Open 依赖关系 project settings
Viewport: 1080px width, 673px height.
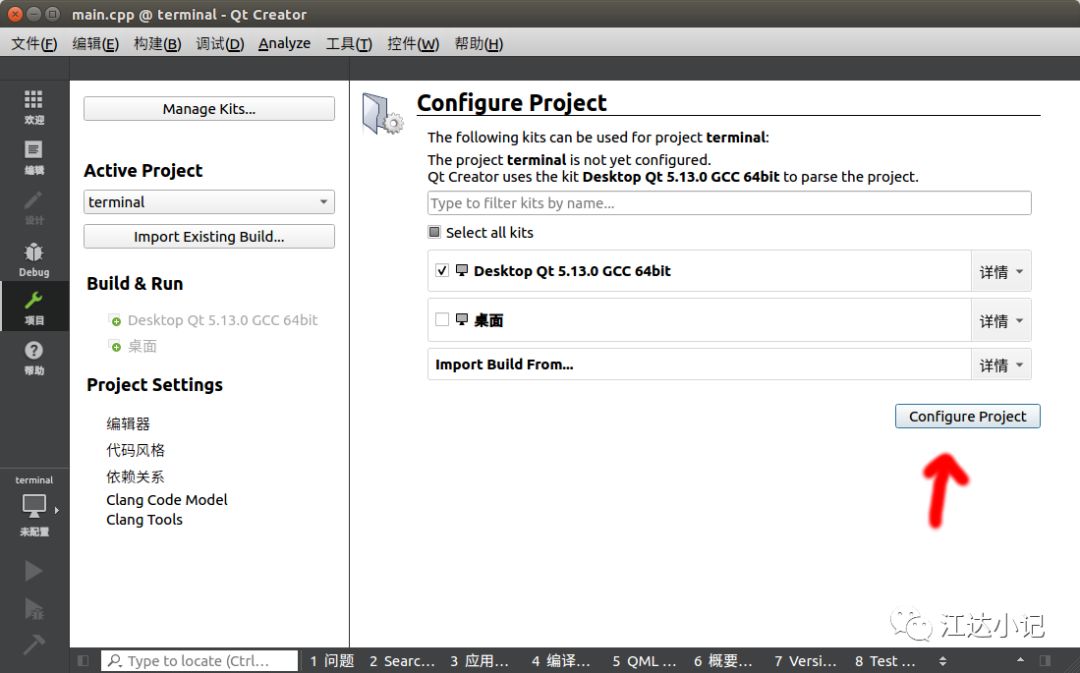135,477
